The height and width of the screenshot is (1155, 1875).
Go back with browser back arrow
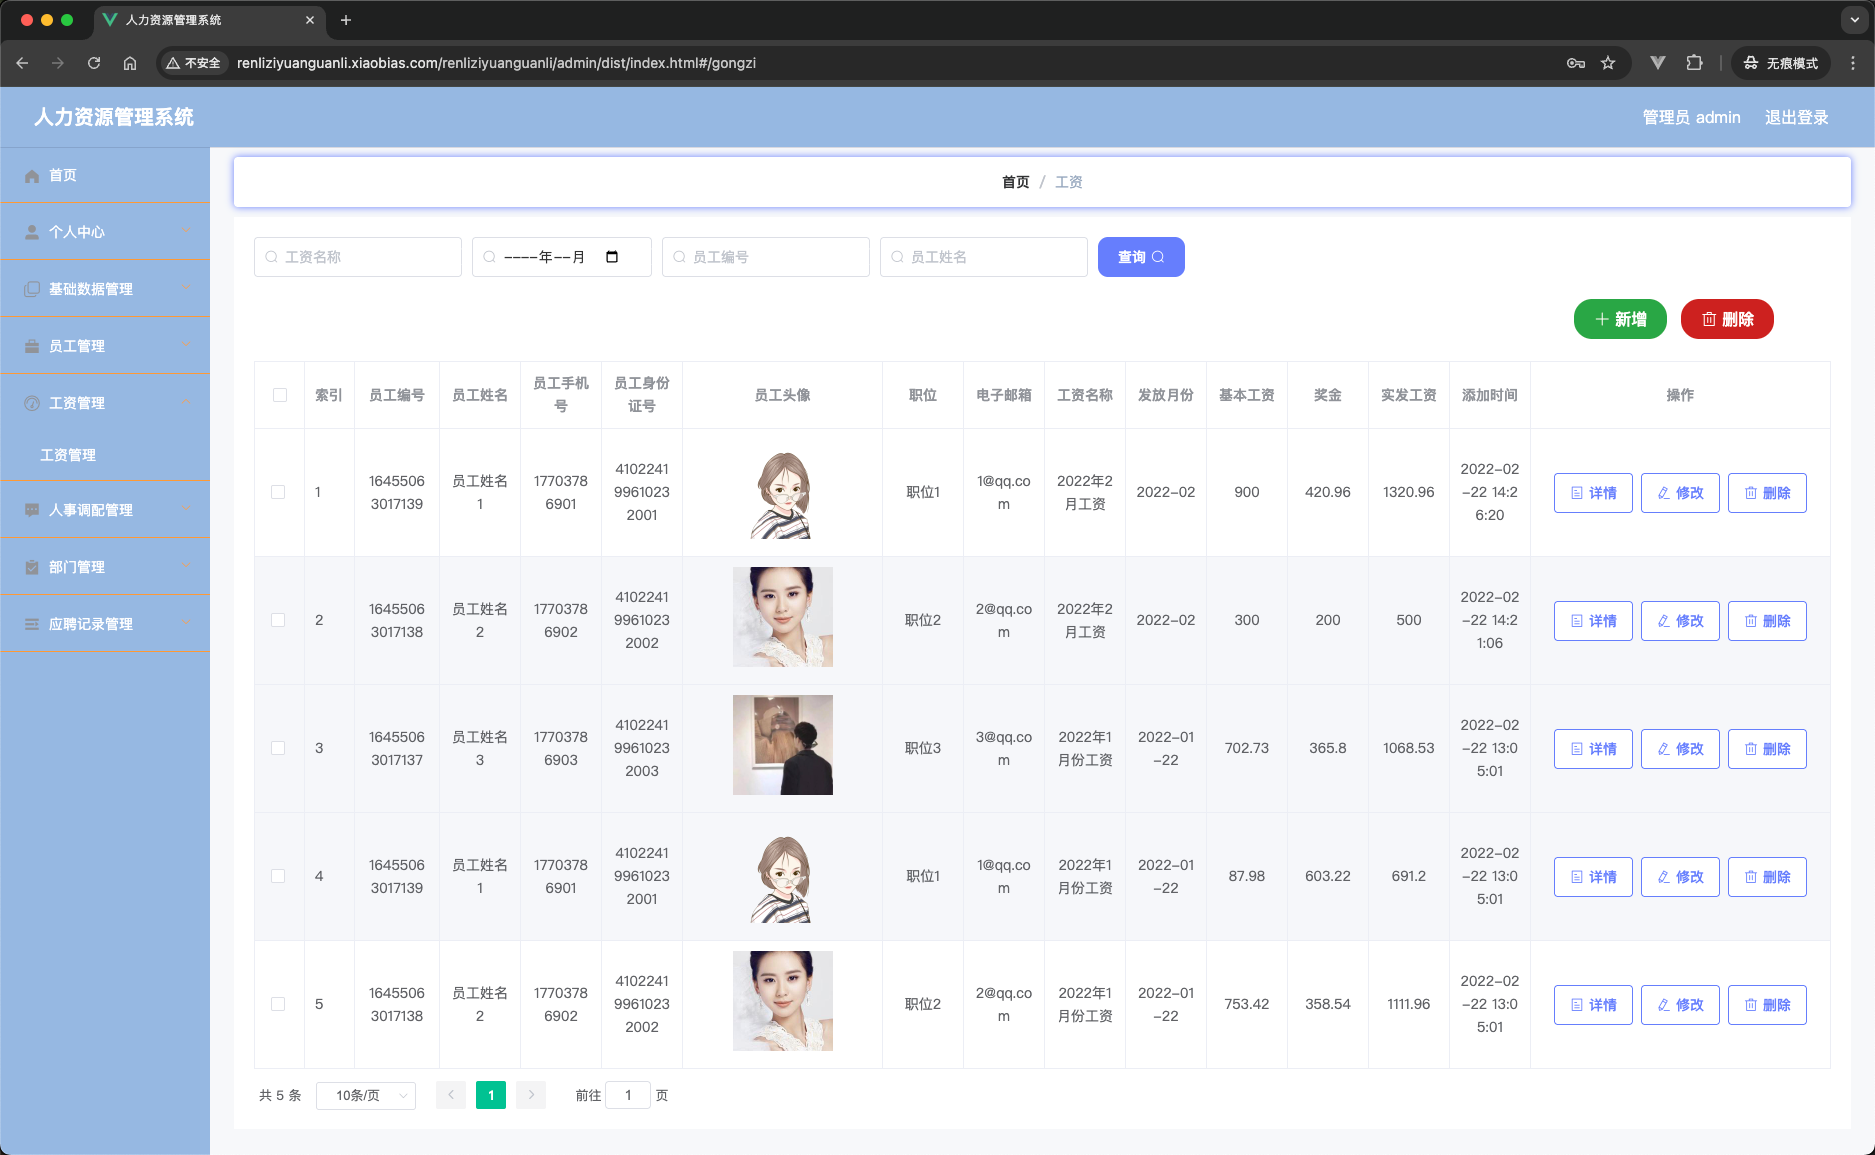pyautogui.click(x=22, y=63)
